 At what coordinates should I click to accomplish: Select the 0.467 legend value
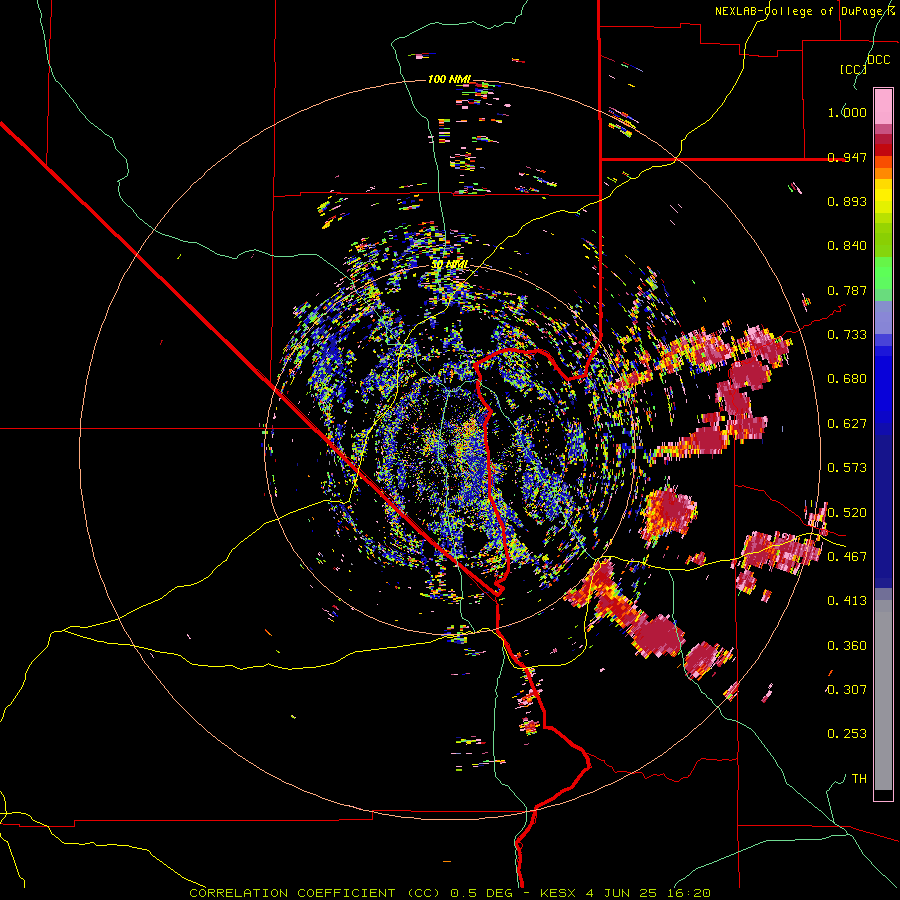point(847,556)
